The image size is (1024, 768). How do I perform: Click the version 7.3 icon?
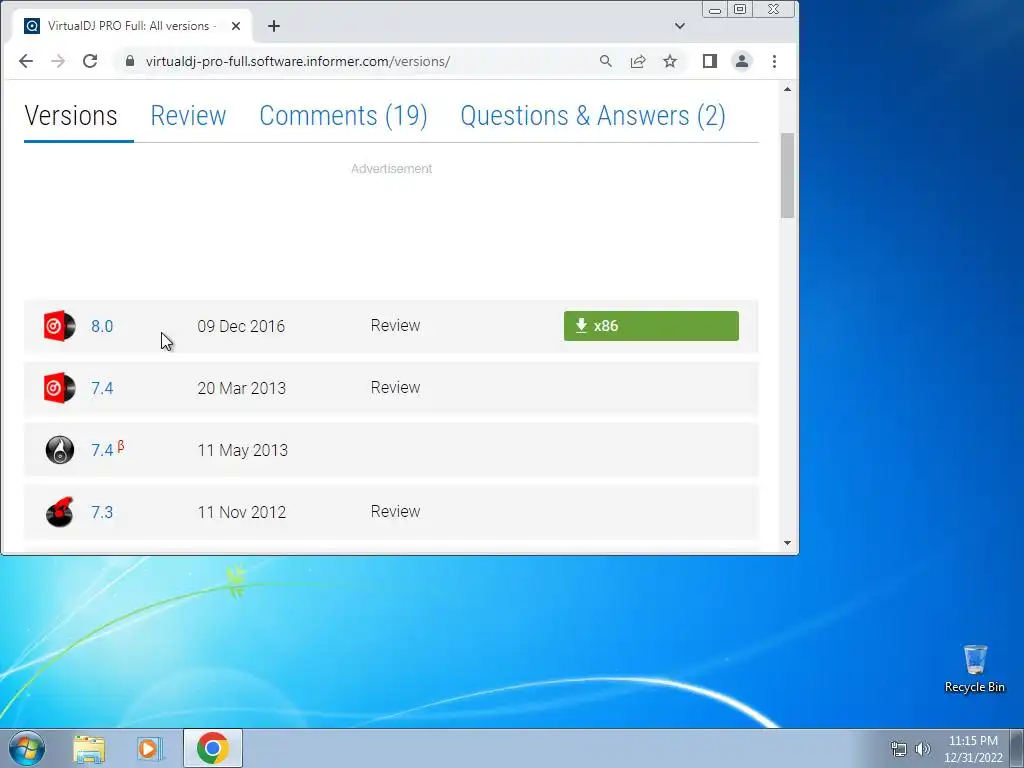click(59, 512)
